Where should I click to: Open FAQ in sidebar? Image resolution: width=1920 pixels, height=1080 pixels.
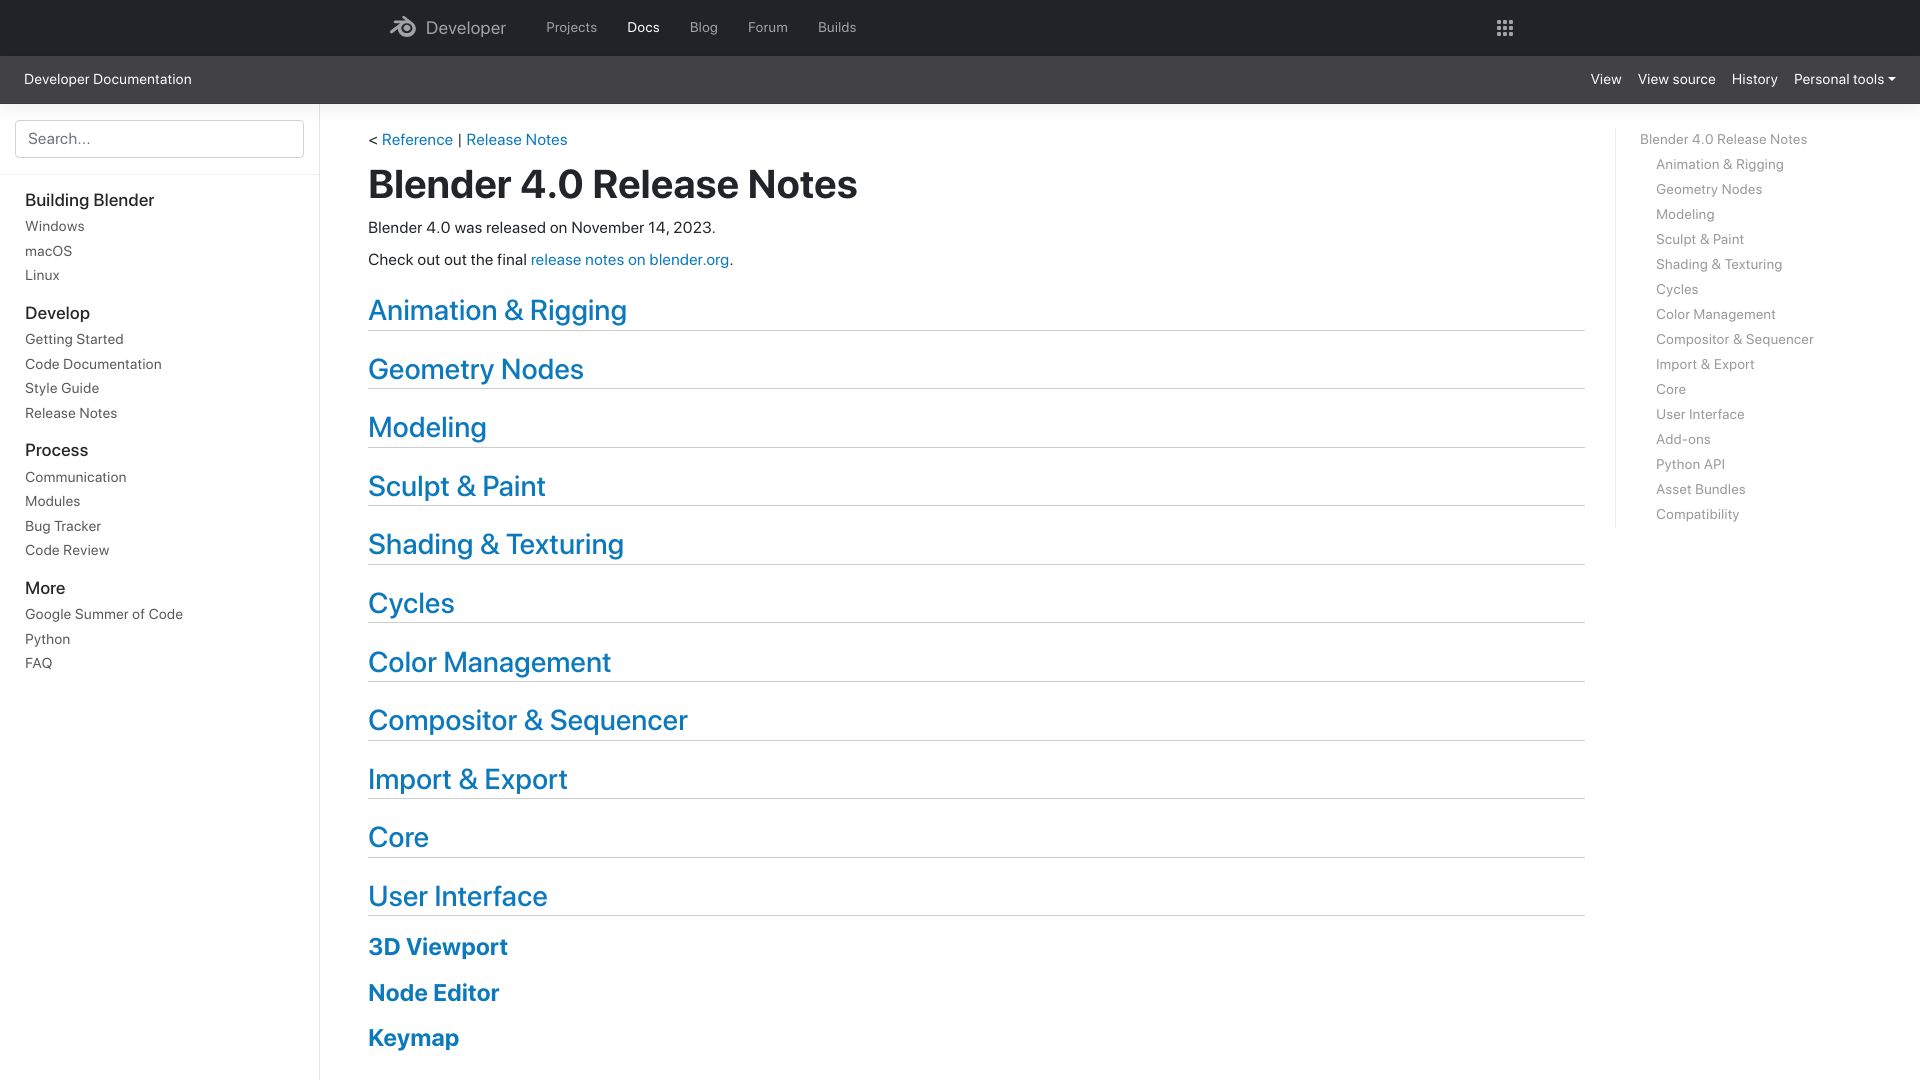[39, 663]
